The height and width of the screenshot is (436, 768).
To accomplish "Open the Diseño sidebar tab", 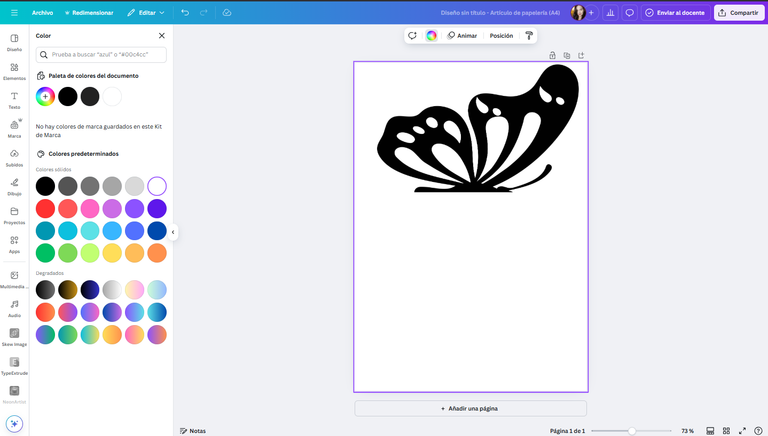I will [x=14, y=43].
